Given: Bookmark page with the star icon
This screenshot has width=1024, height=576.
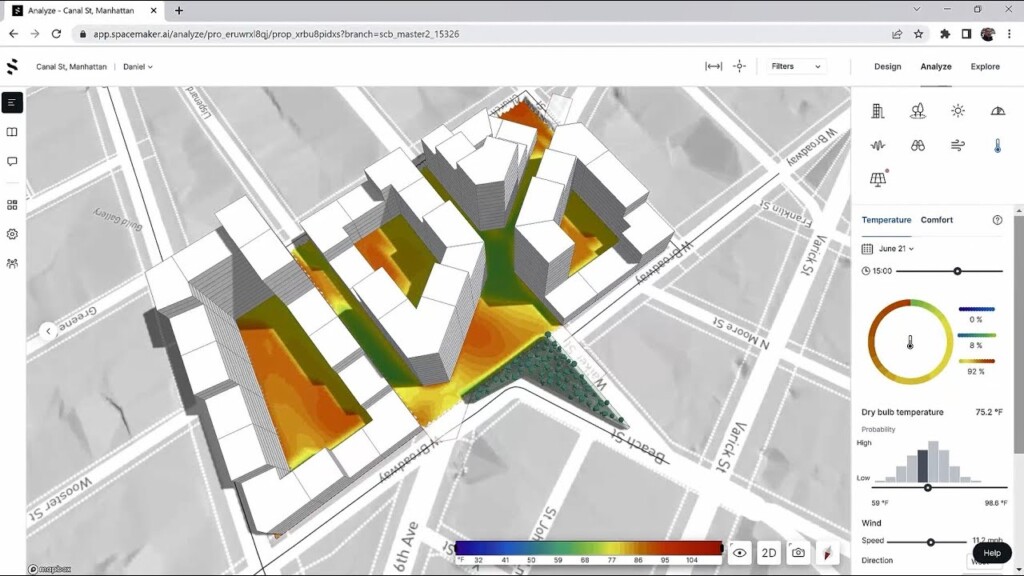Looking at the screenshot, I should 918,34.
